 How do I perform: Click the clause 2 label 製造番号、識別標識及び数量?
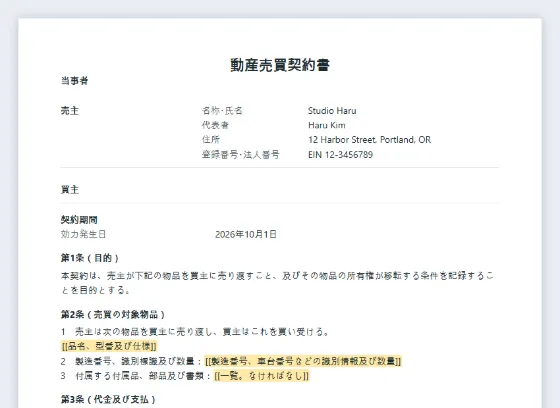[x=135, y=361]
